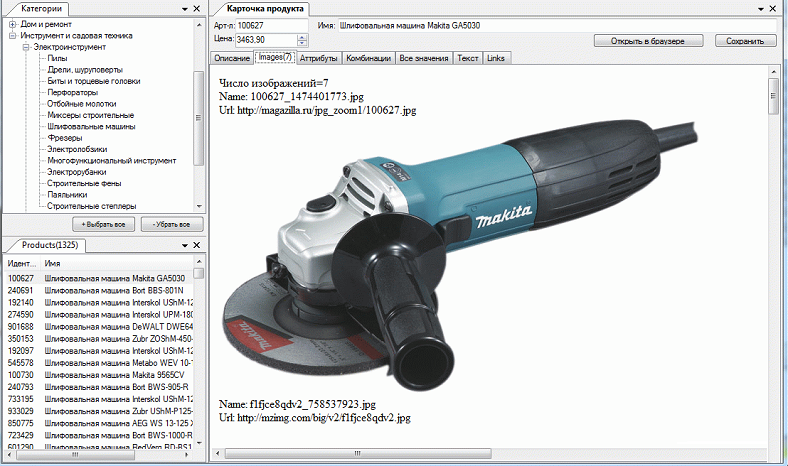Image resolution: width=788 pixels, height=466 pixels.
Task: Focus the Имя product name field
Action: click(557, 25)
